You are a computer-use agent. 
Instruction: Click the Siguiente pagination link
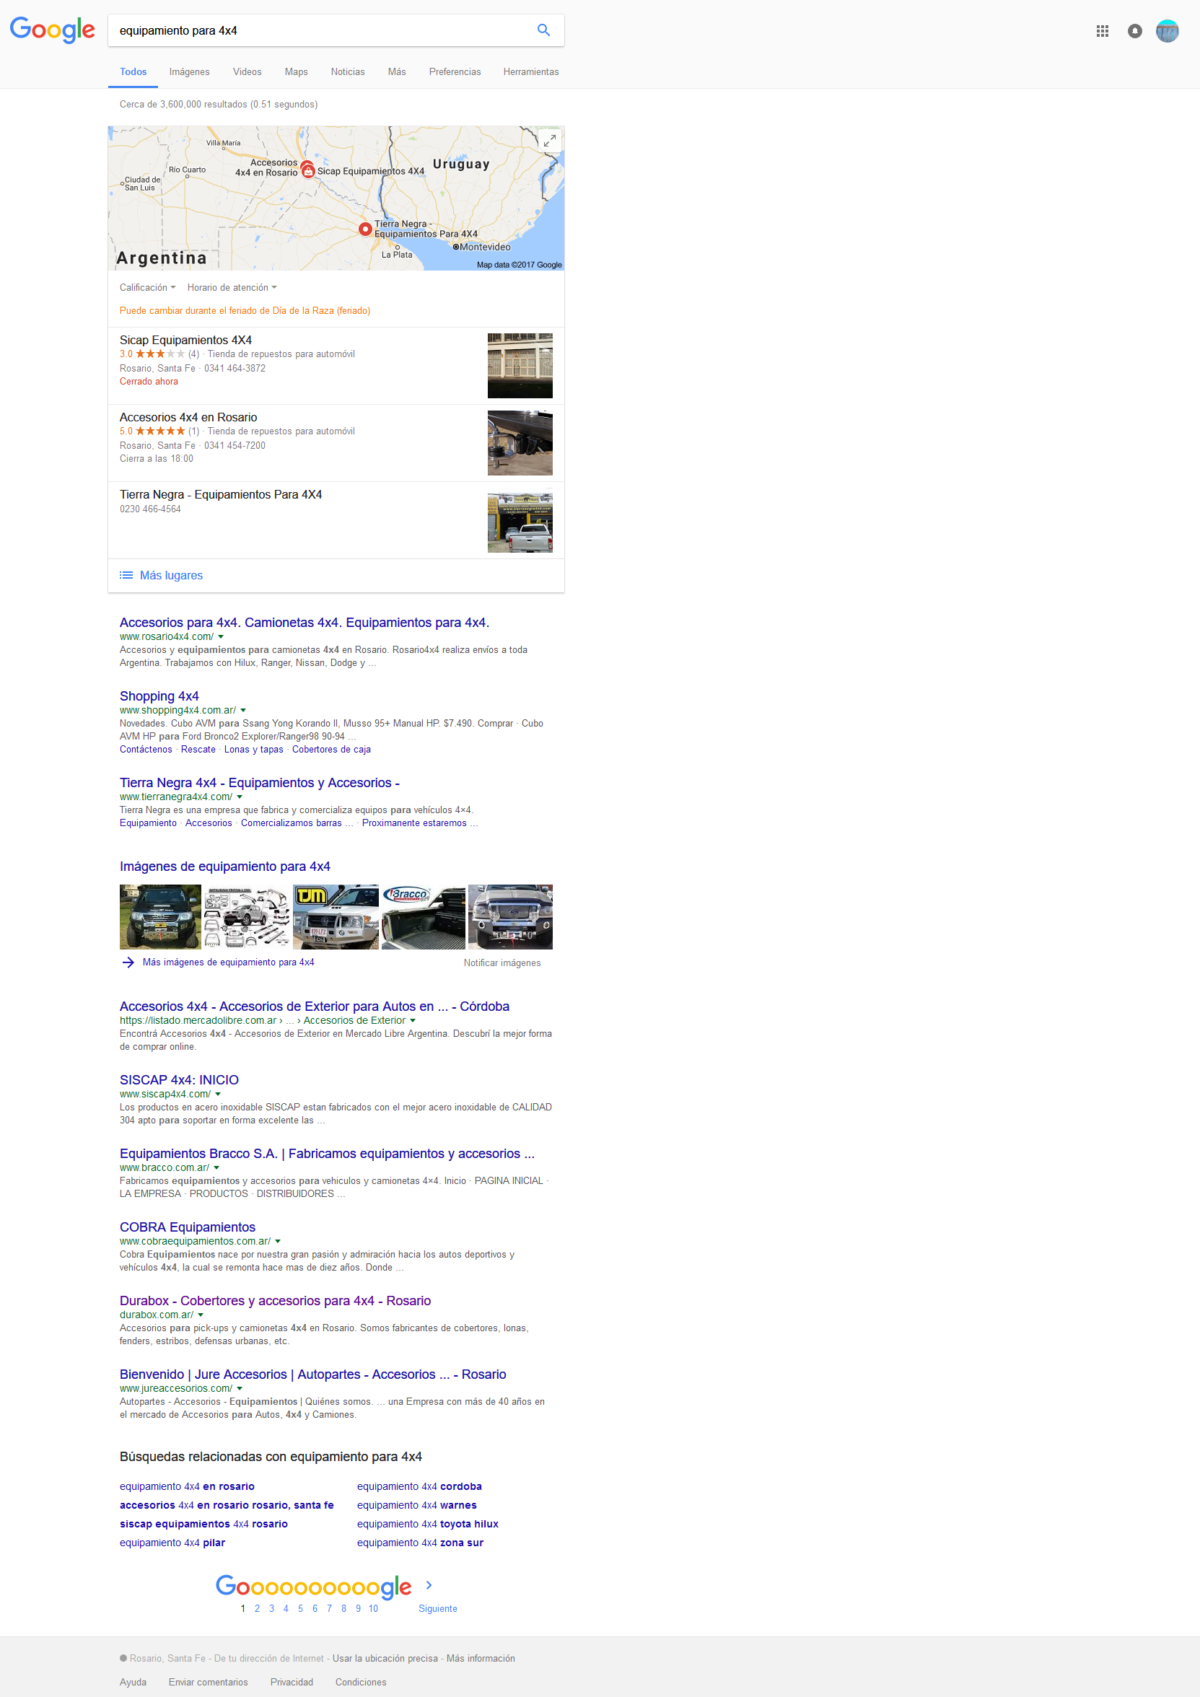[438, 1608]
